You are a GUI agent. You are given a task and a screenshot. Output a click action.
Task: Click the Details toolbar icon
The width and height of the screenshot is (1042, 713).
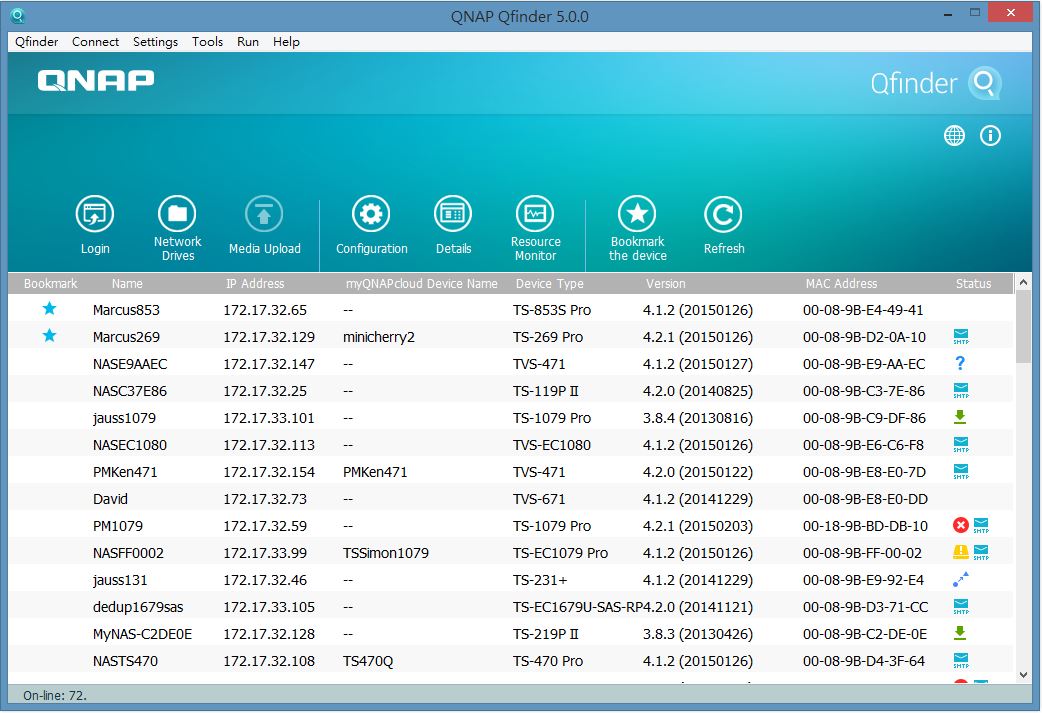coord(453,214)
